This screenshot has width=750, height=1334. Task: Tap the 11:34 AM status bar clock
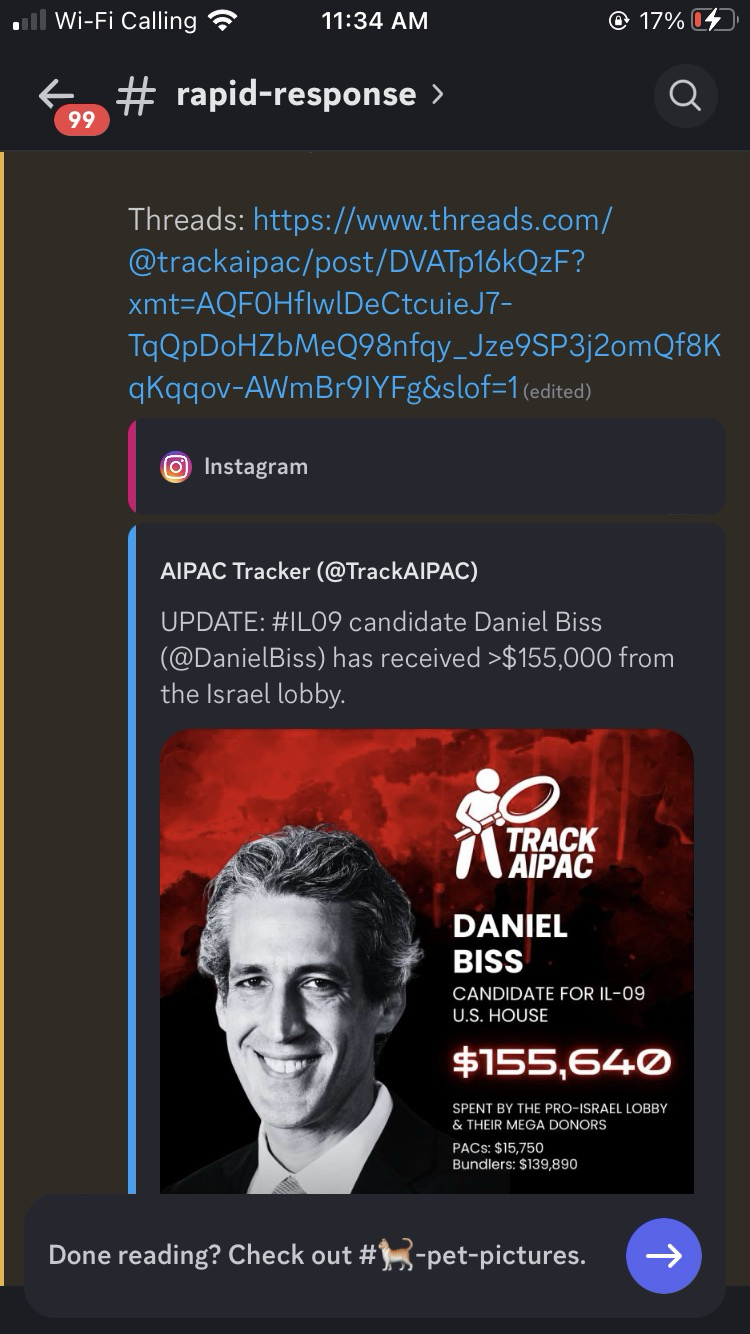(375, 21)
